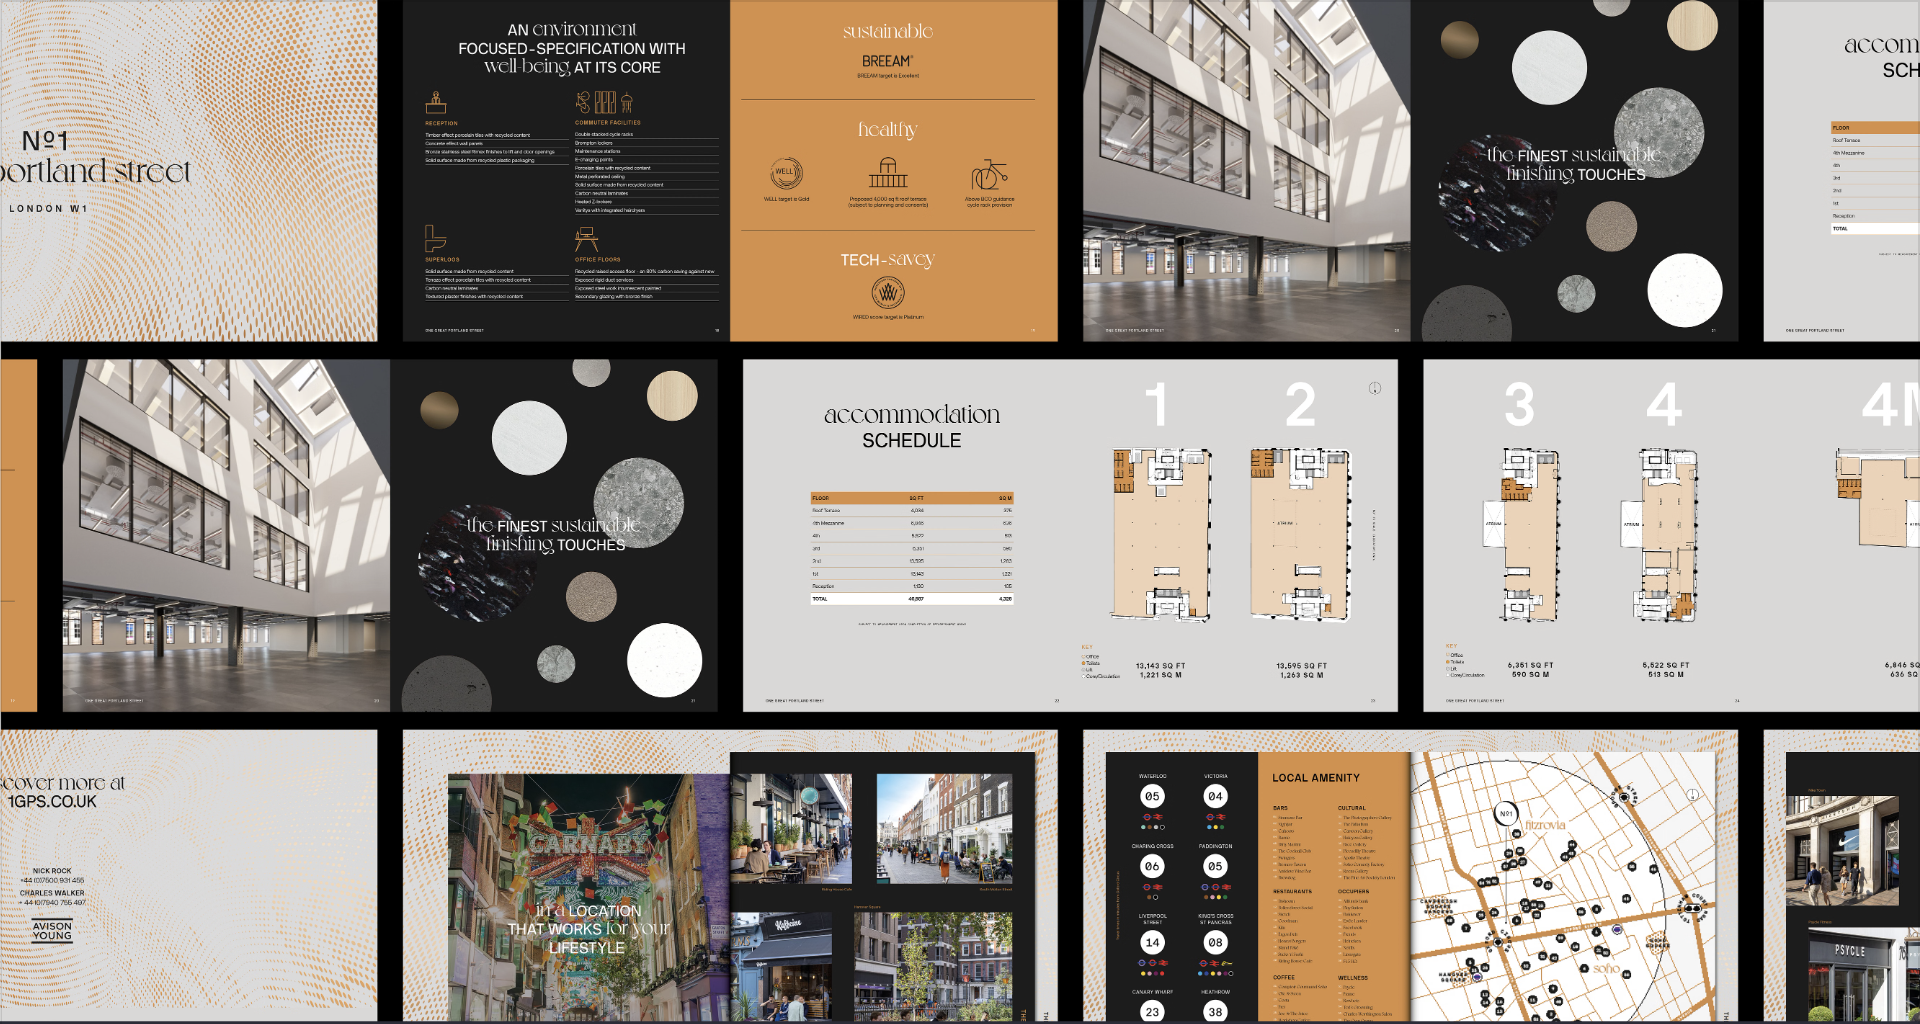Click the WELL circular badge icon
Viewport: 1920px width, 1024px height.
(x=787, y=173)
